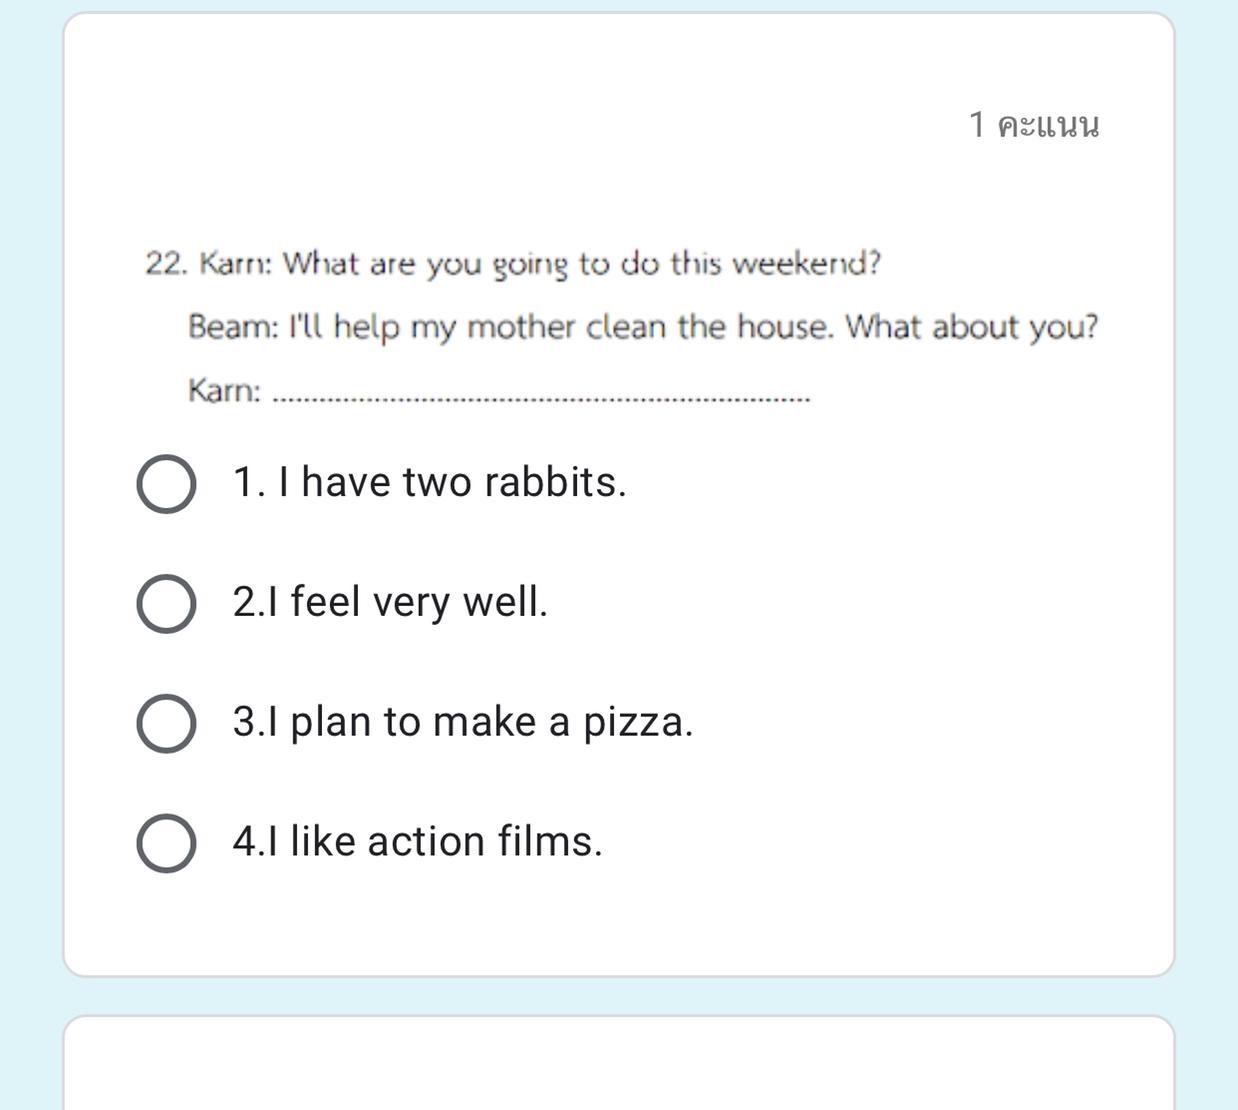This screenshot has width=1238, height=1110.
Task: Click the question number "22."
Action: [167, 264]
